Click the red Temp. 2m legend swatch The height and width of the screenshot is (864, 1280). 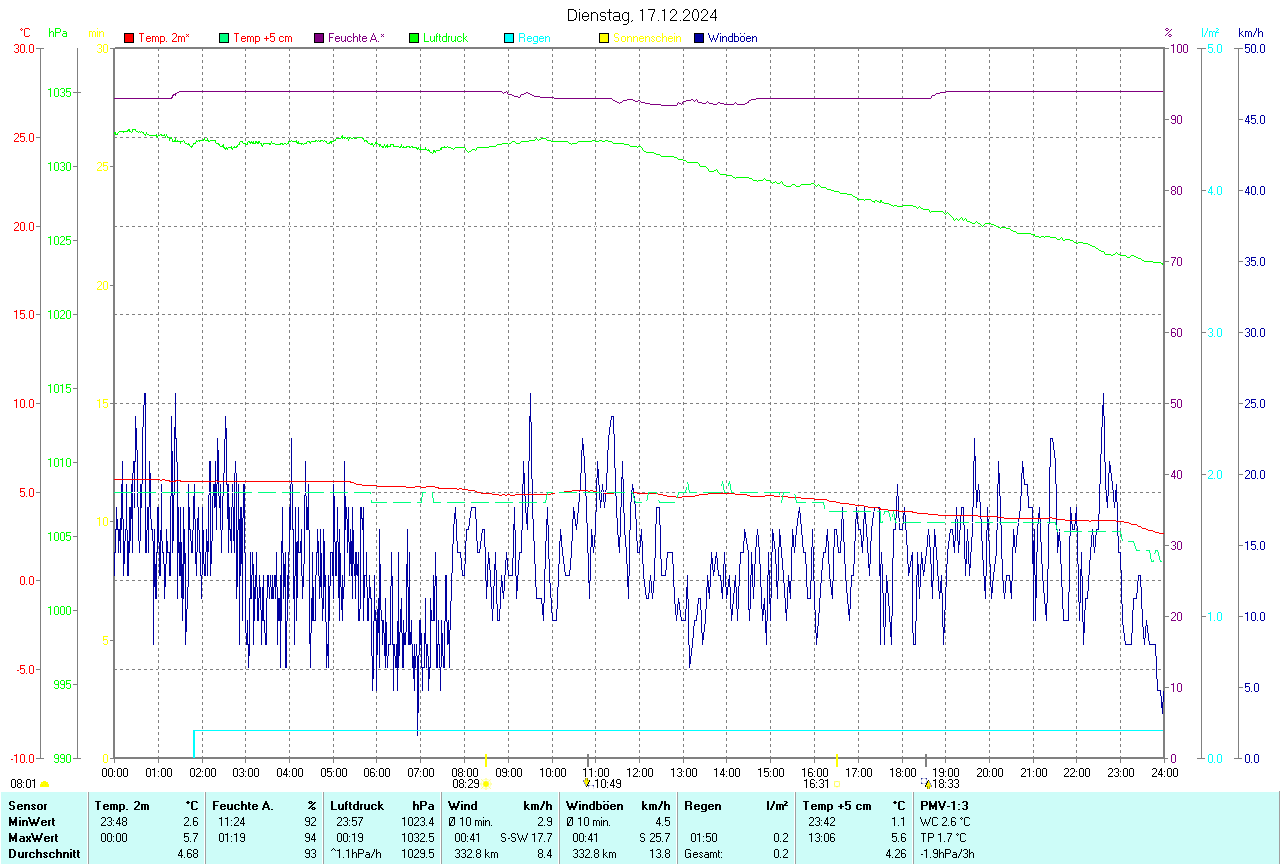pos(129,38)
